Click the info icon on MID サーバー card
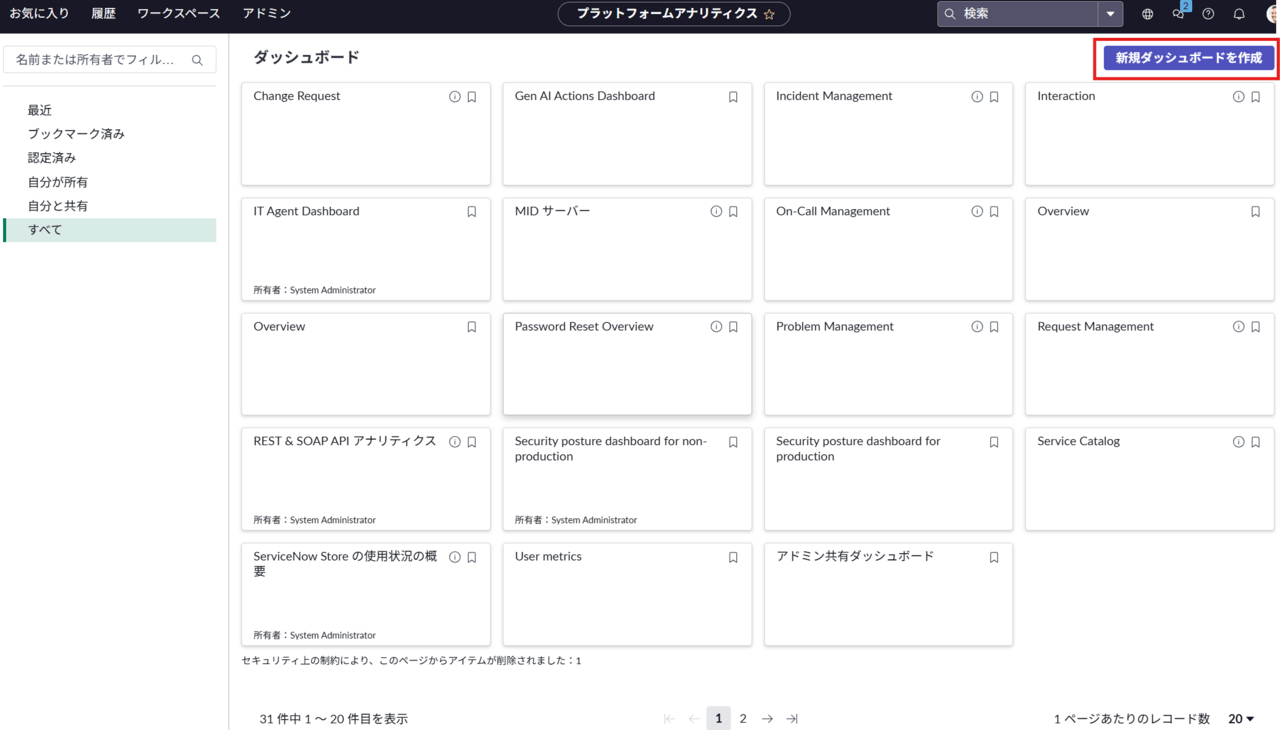This screenshot has width=1280, height=730. click(716, 212)
